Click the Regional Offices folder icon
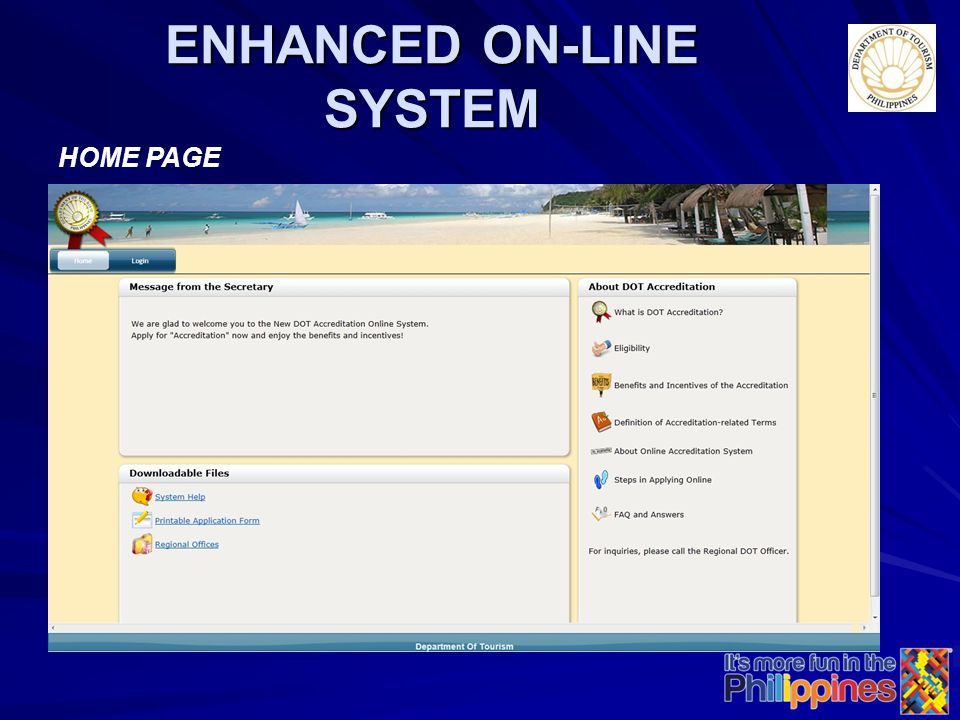The width and height of the screenshot is (960, 720). coord(142,544)
